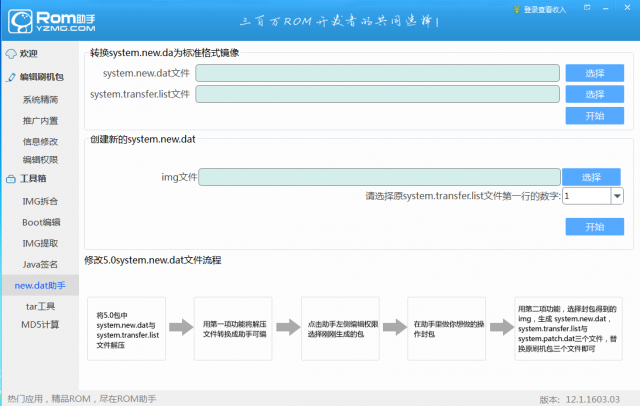Open 信息修改 in the sidebar
640x406 pixels.
(40, 142)
